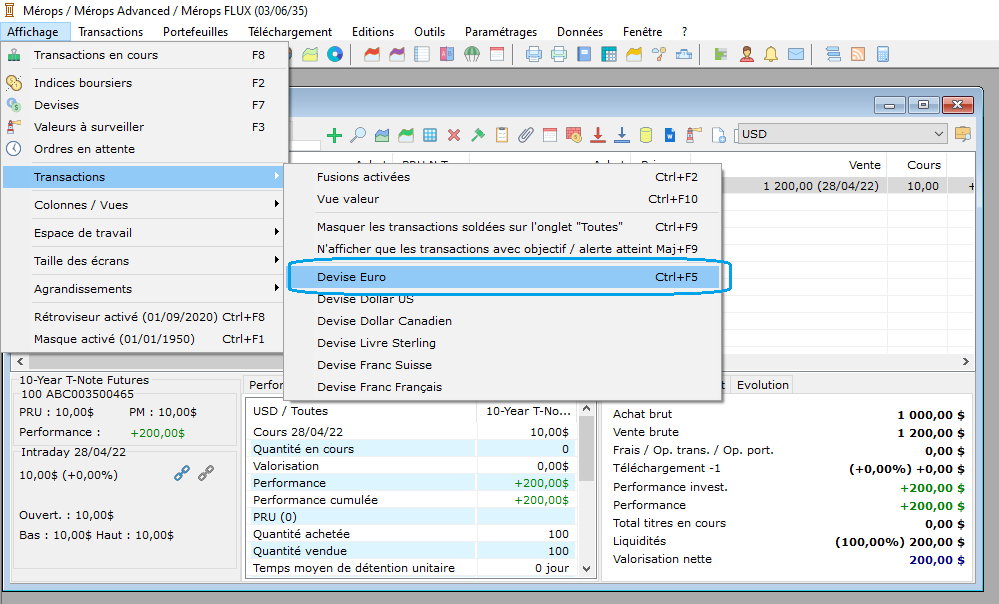This screenshot has height=604, width=999.
Task: Click the yellow database cylinder icon
Action: 645,134
